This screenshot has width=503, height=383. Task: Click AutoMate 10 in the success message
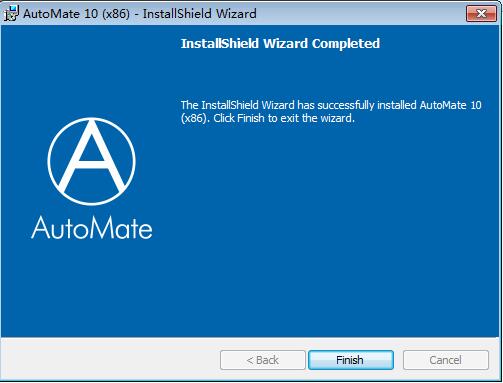[450, 105]
